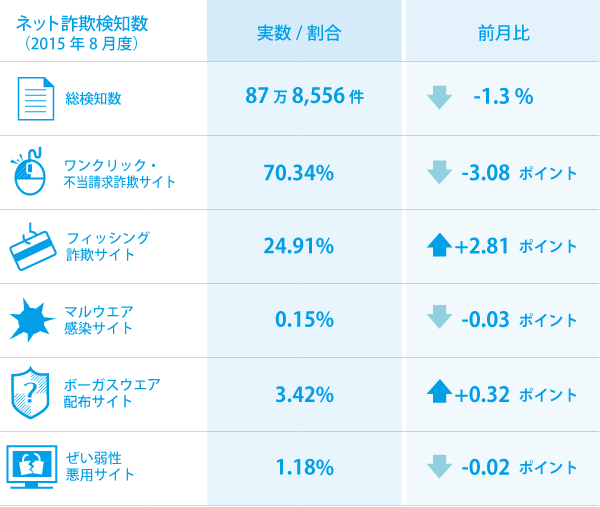Click the フィッシング詐欺サイト label
Screen dimensions: 600x507
pos(108,246)
